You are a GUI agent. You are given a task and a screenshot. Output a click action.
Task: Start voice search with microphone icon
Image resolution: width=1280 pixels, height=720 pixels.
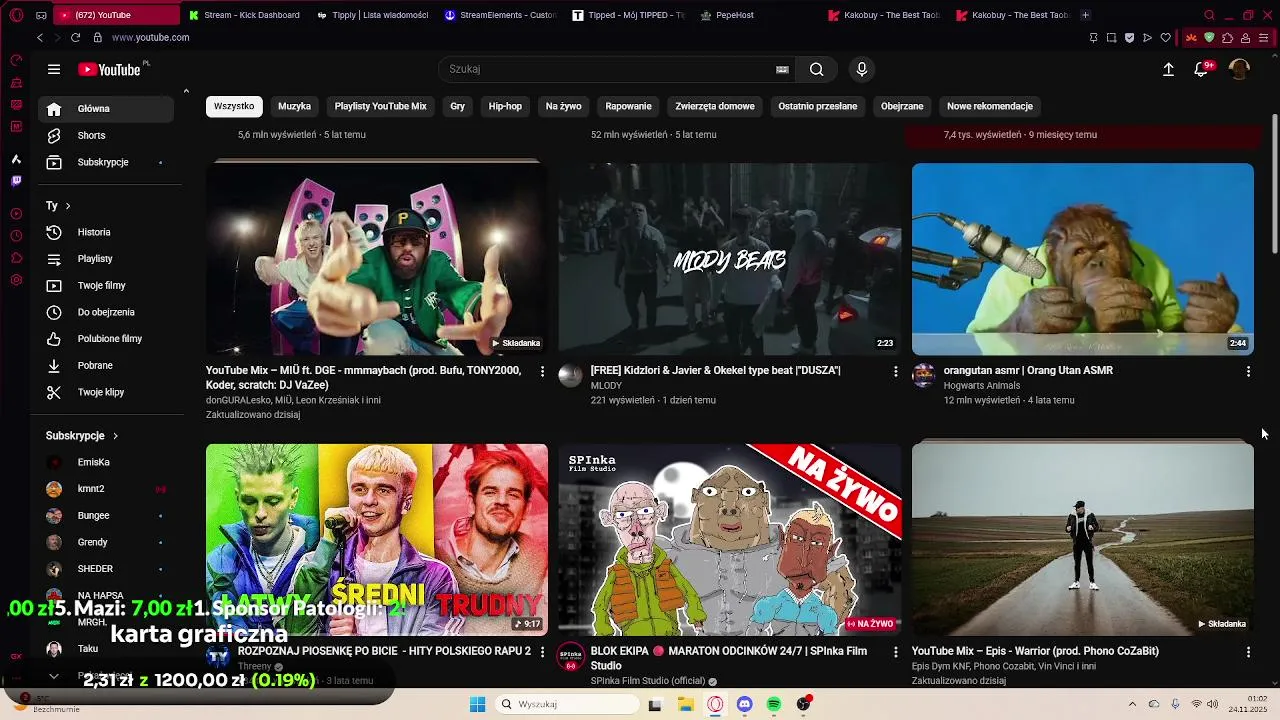(x=862, y=69)
